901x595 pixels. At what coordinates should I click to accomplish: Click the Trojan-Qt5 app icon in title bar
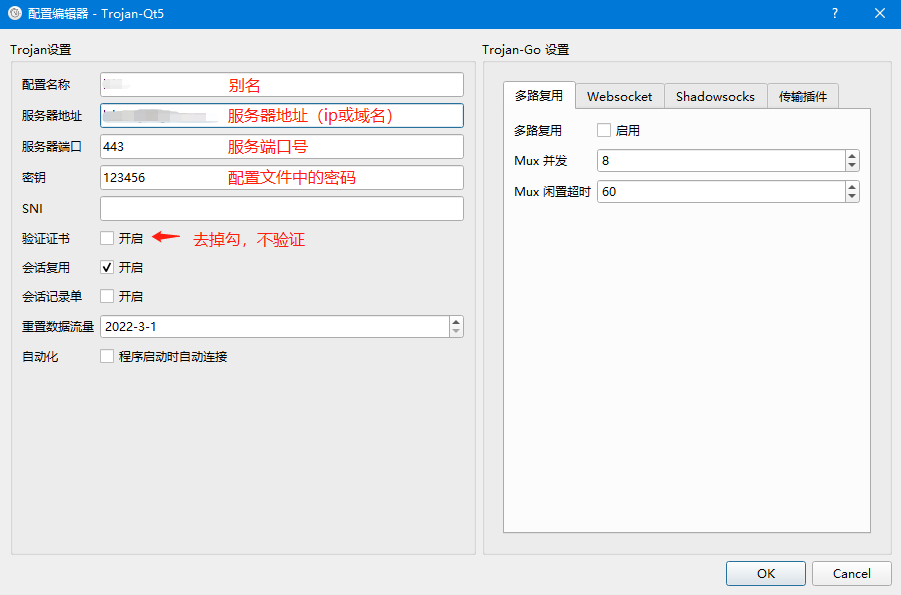click(x=15, y=13)
